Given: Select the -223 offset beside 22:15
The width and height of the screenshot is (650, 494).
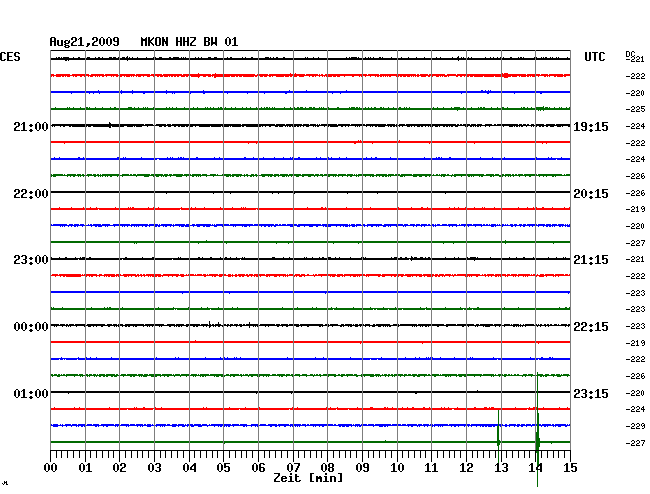Looking at the screenshot, I should pos(635,326).
